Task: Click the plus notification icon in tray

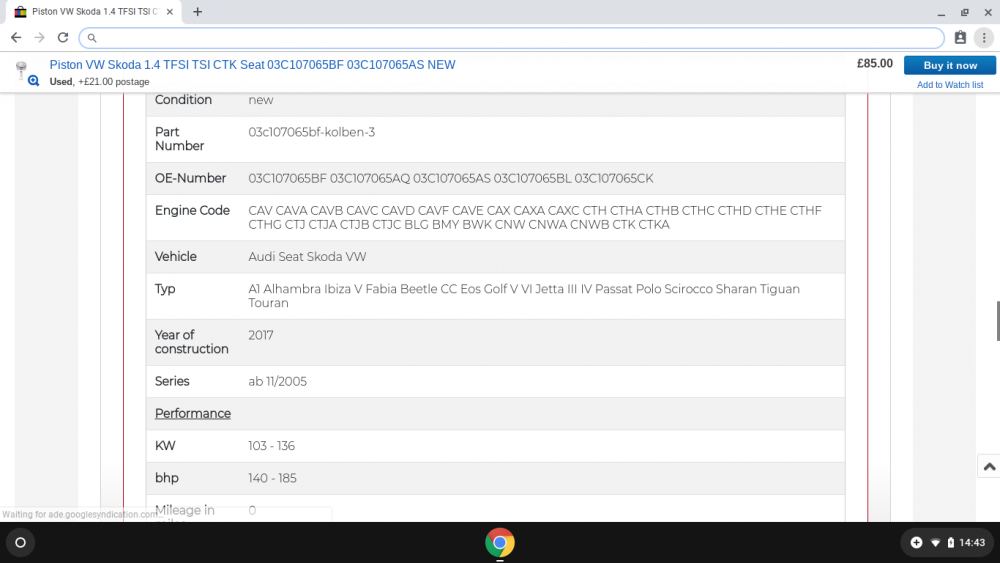Action: pyautogui.click(x=916, y=543)
